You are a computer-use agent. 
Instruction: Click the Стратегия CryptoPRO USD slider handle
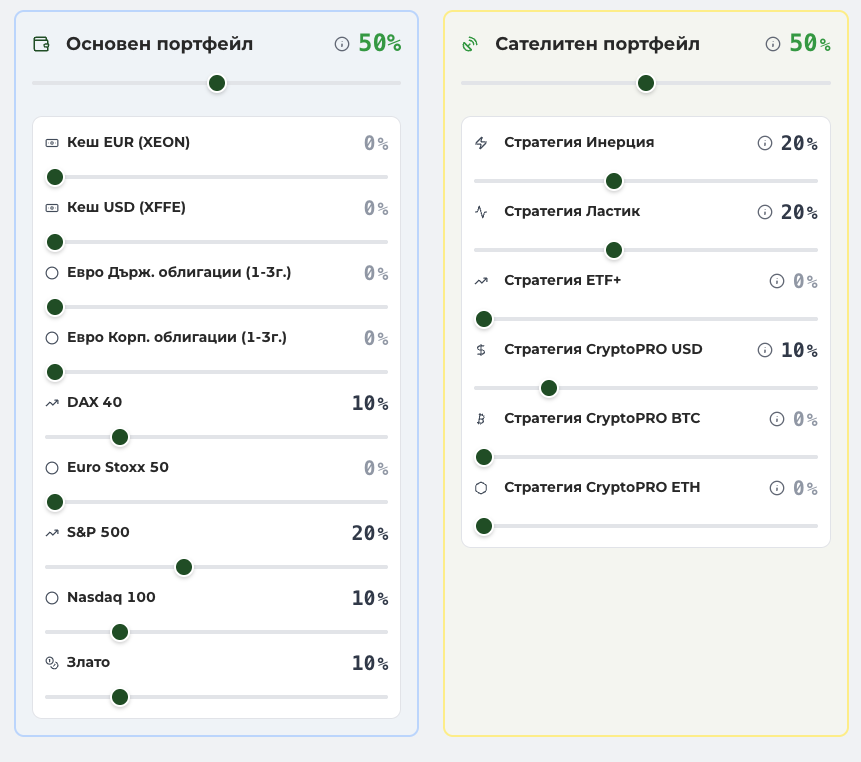549,388
